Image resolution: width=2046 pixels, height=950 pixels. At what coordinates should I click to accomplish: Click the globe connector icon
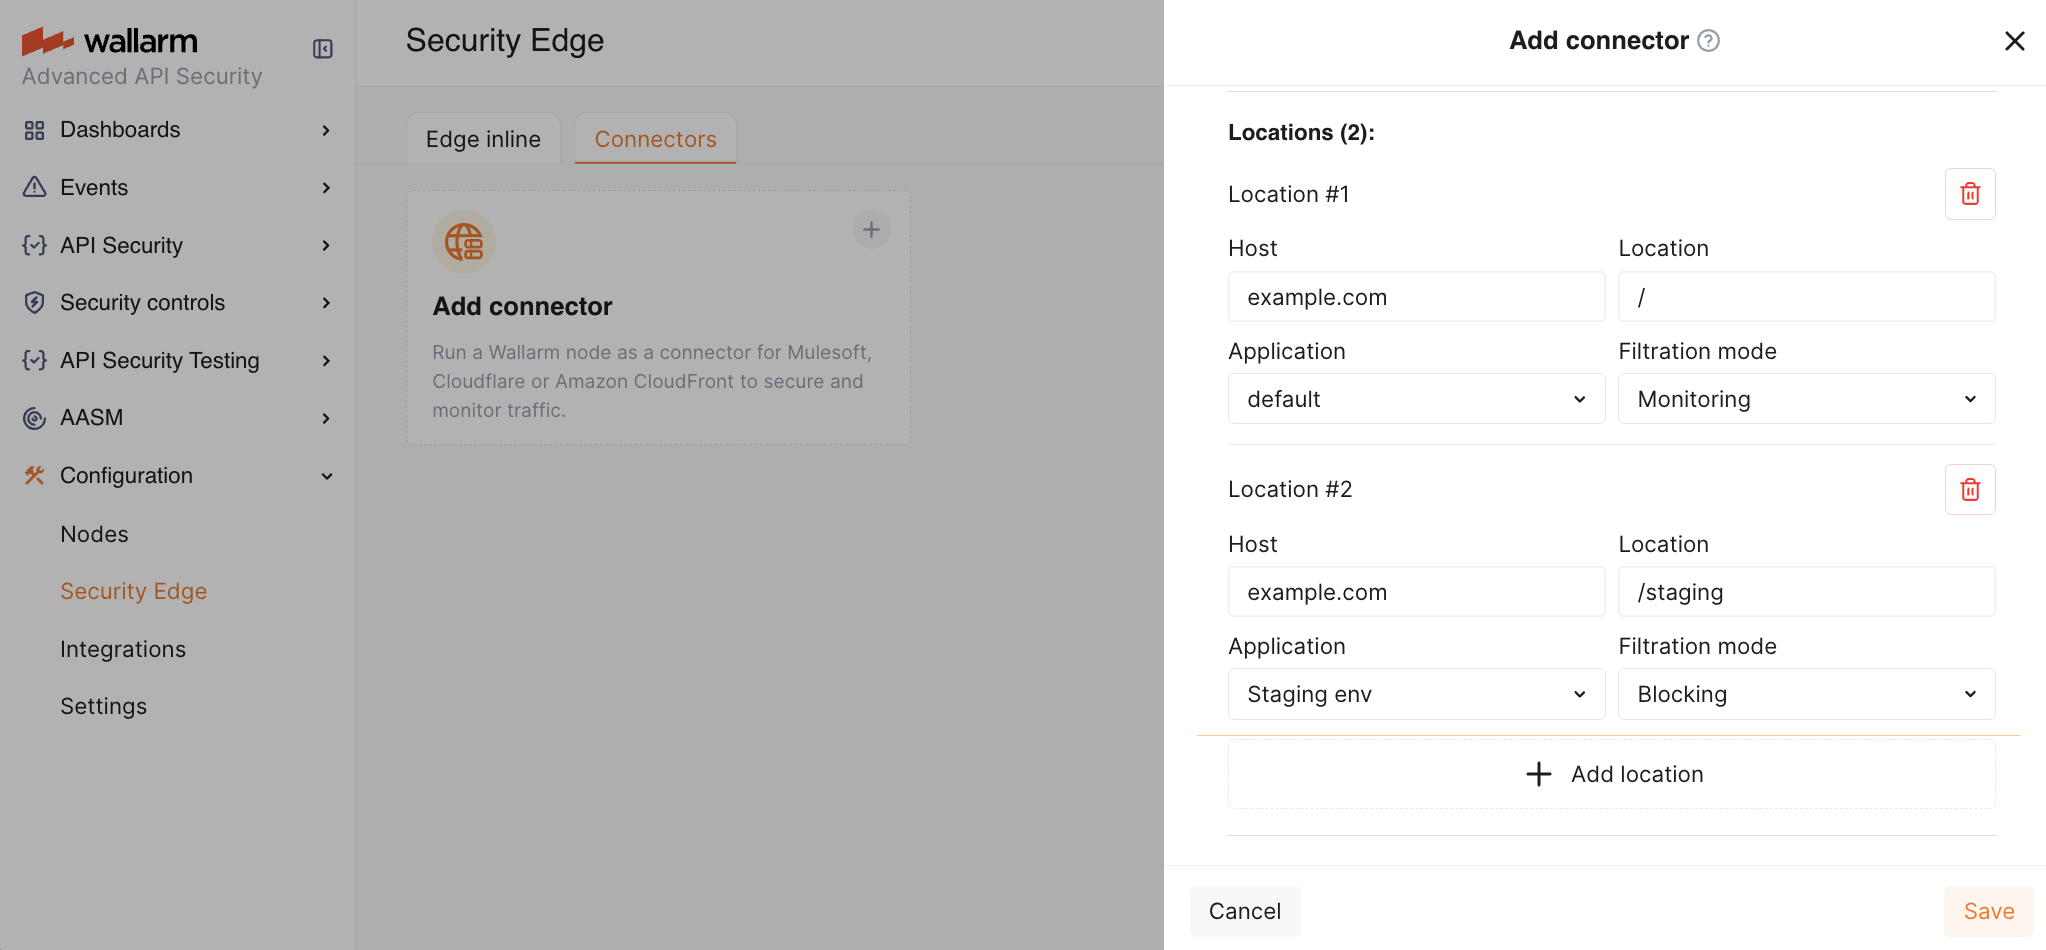(464, 242)
